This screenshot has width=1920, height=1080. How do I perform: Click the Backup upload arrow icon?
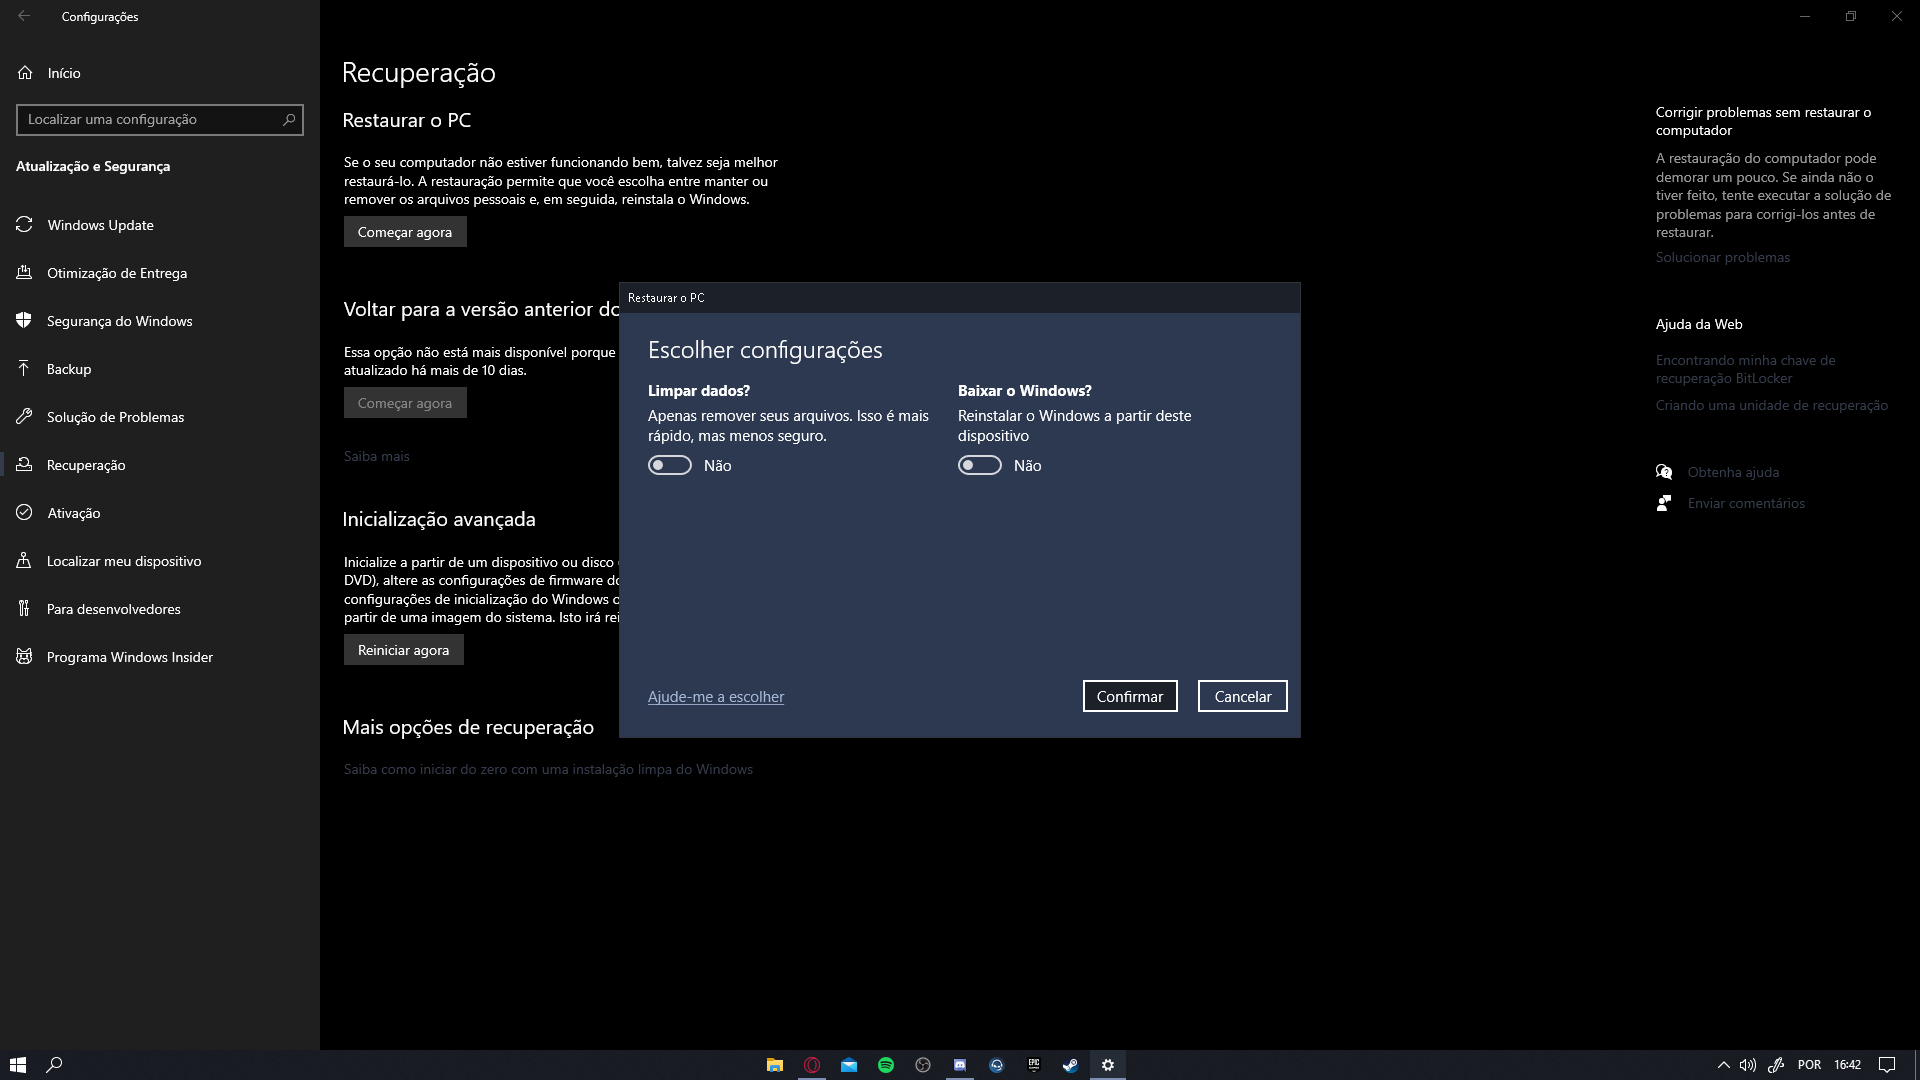(24, 369)
